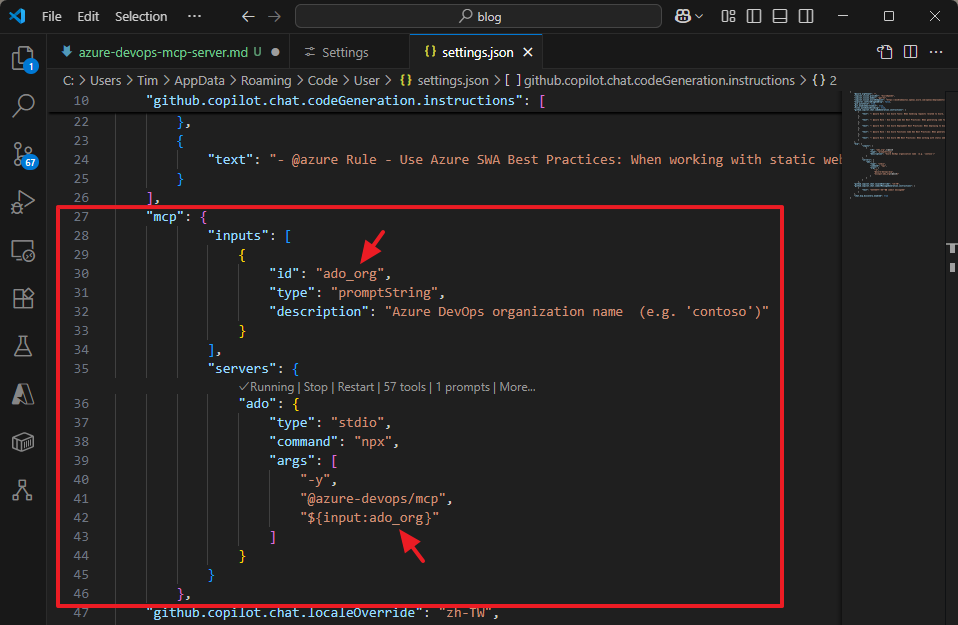The image size is (958, 625).
Task: Click Restart in the MCP server CodeLens
Action: coord(355,387)
